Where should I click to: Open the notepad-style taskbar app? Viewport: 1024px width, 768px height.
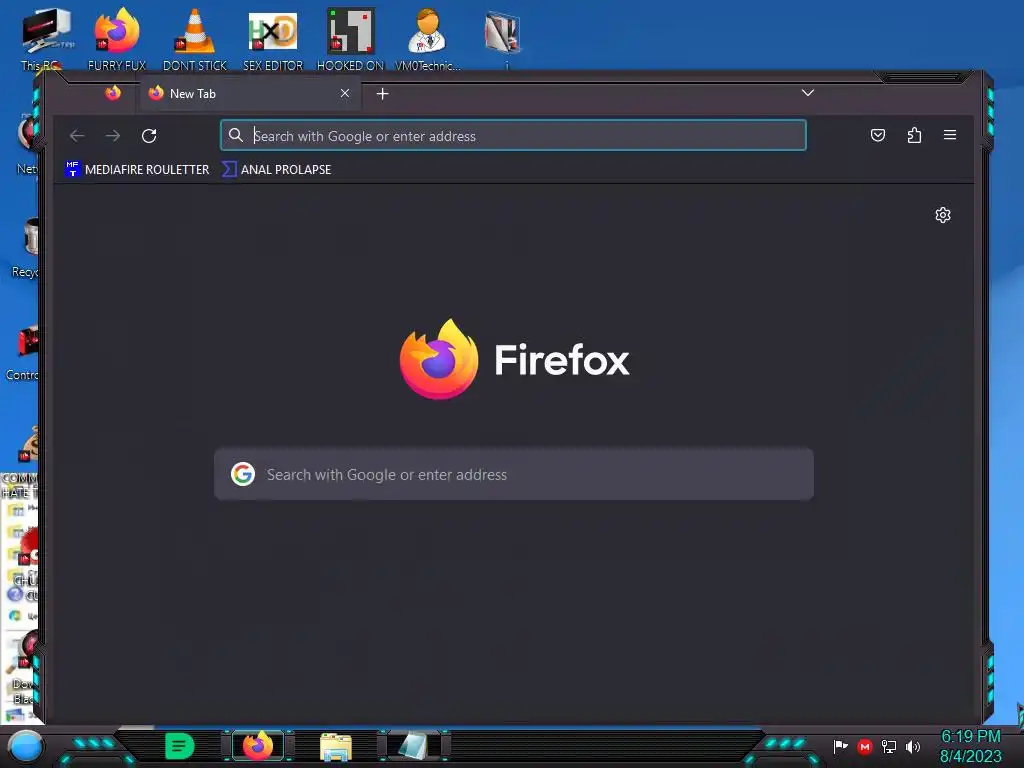[413, 746]
